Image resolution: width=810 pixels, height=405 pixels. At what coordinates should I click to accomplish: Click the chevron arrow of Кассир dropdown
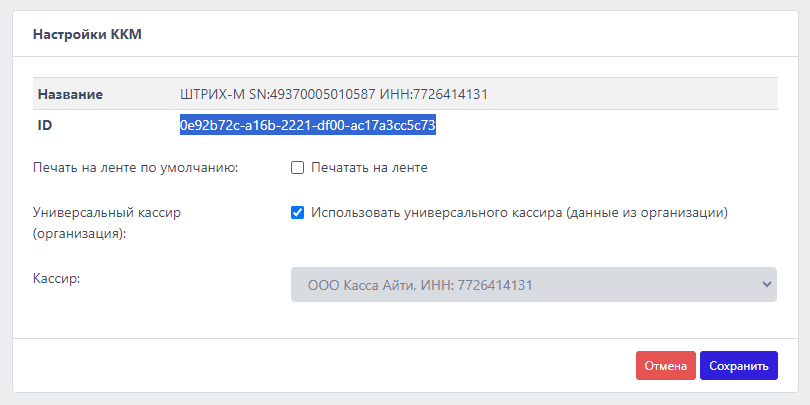click(766, 285)
